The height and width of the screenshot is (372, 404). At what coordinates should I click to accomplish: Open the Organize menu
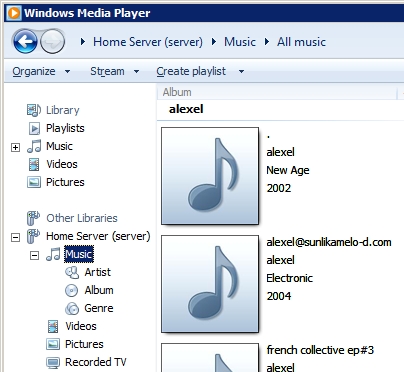tap(34, 71)
